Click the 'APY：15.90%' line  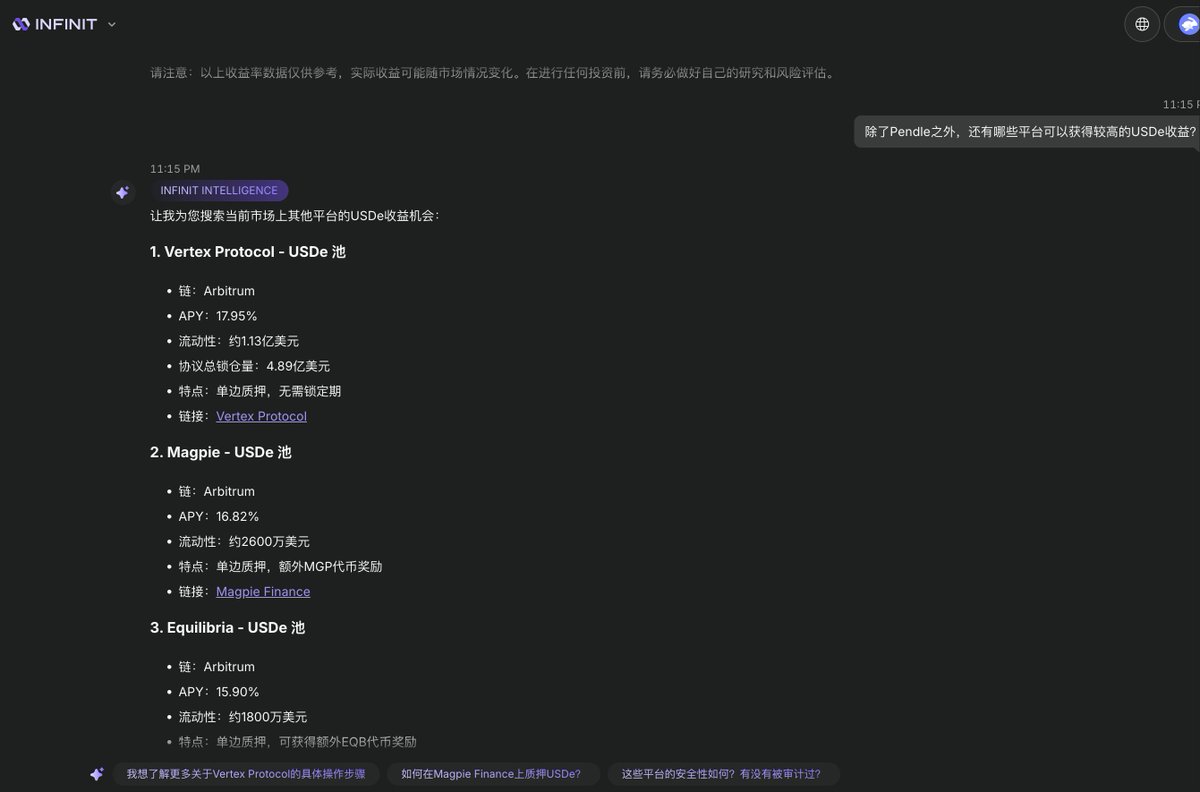219,692
